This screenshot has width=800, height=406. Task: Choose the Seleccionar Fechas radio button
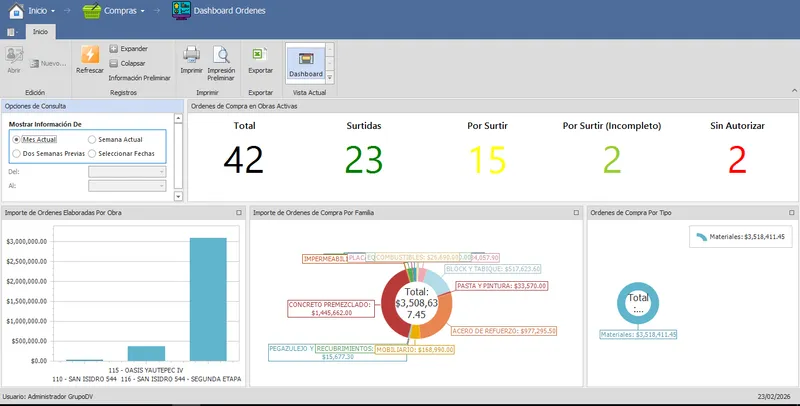pyautogui.click(x=92, y=154)
